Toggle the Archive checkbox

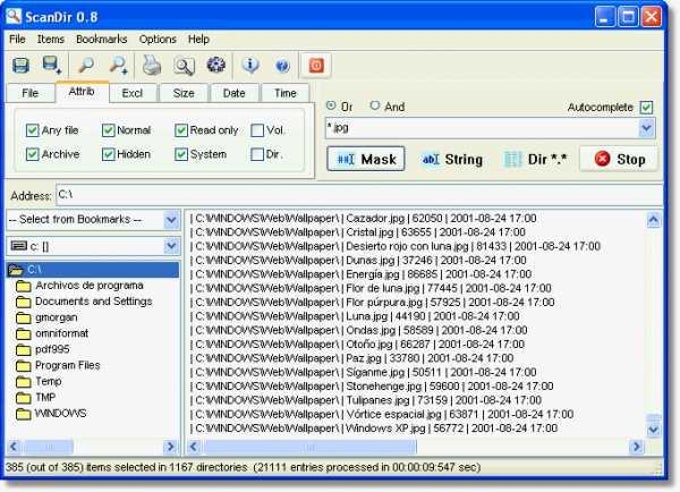click(x=32, y=154)
